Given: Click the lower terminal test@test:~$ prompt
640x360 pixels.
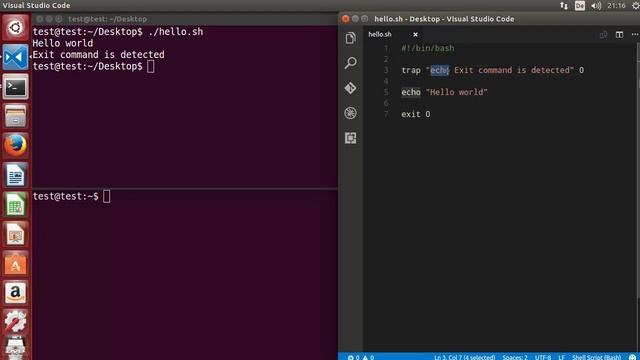Looking at the screenshot, I should [x=65, y=196].
